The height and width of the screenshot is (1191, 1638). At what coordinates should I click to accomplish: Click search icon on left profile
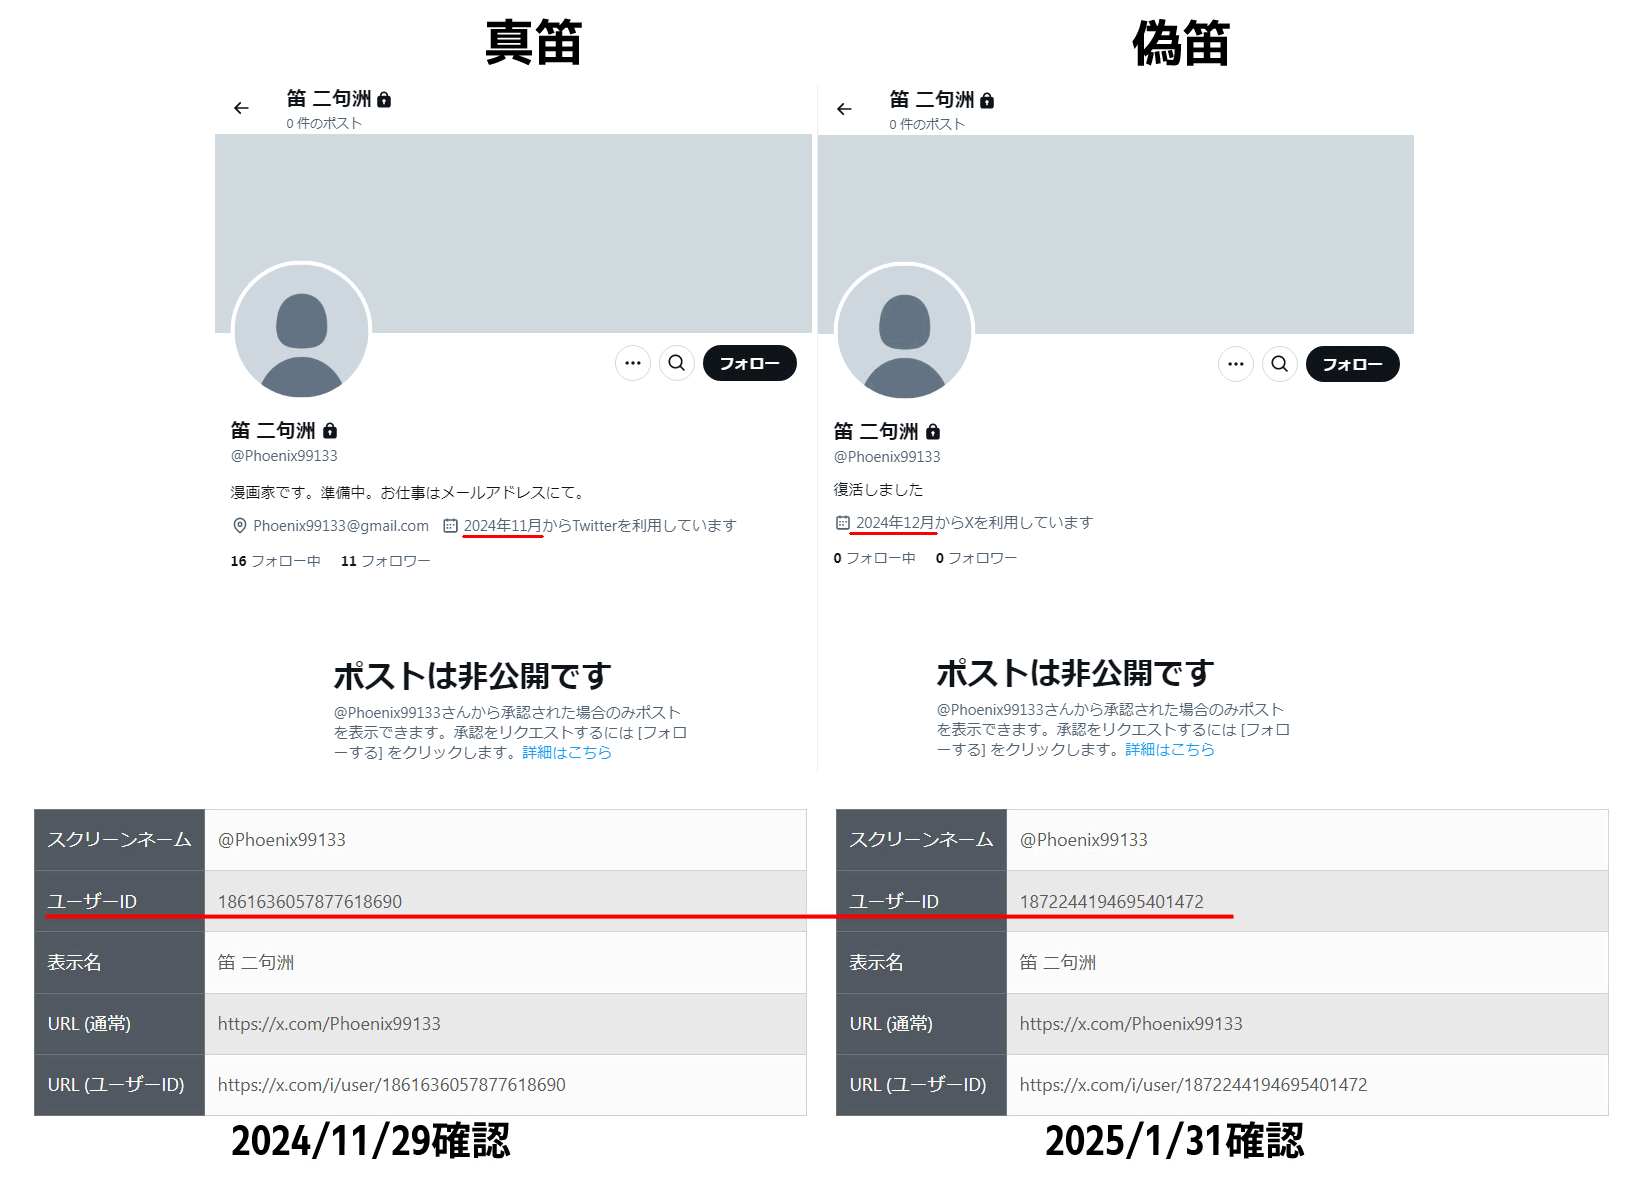click(677, 363)
